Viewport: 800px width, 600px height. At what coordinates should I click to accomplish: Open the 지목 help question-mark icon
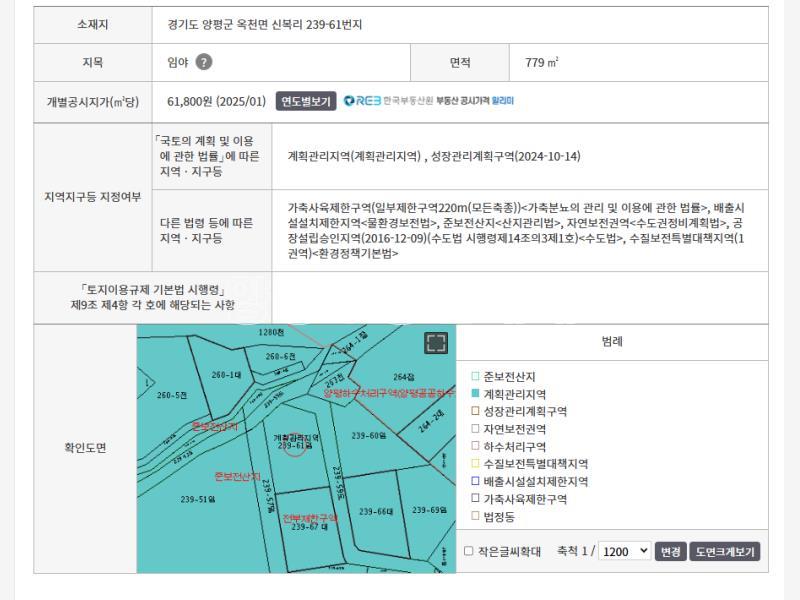click(x=204, y=62)
